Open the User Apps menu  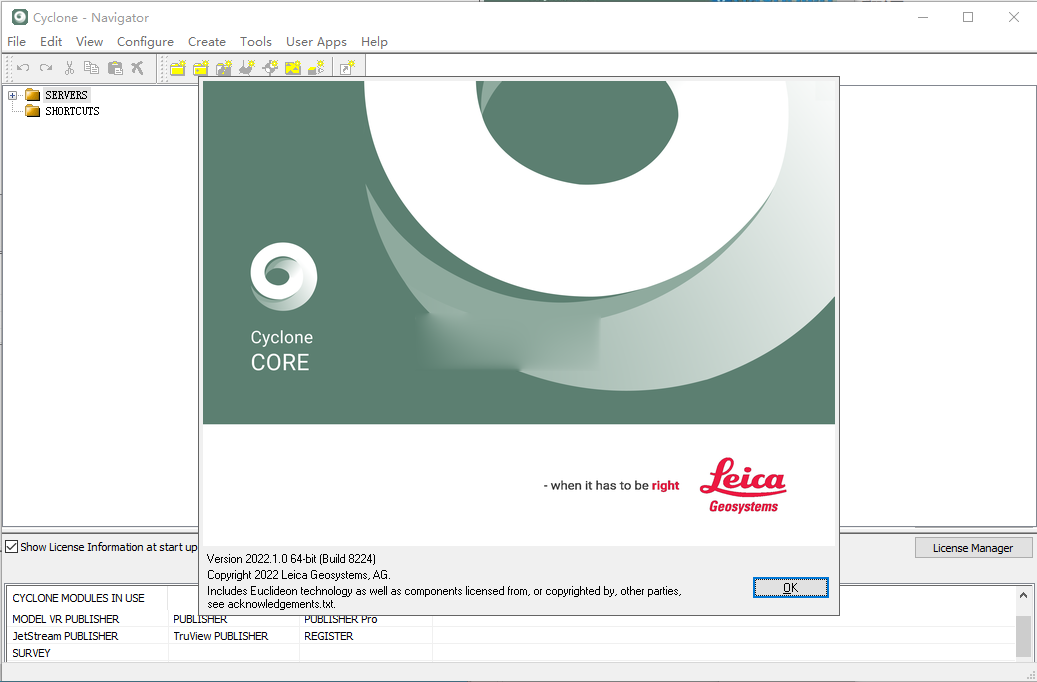click(316, 42)
